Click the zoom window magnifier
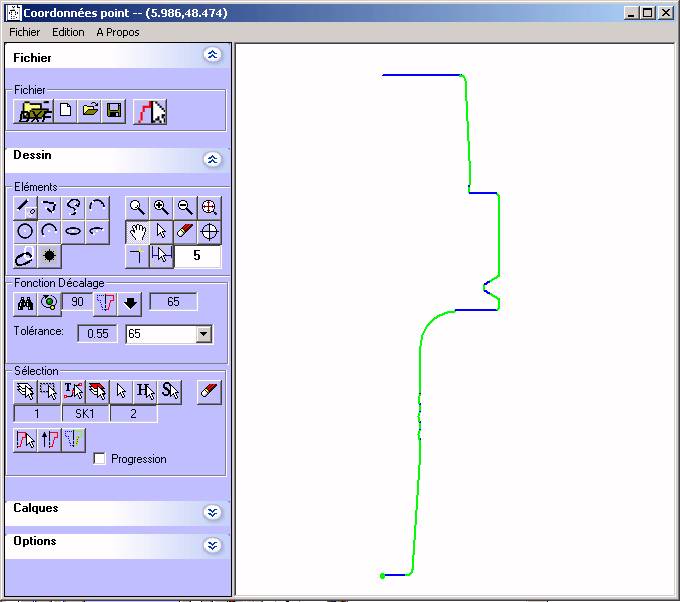The image size is (680, 602). [x=137, y=207]
